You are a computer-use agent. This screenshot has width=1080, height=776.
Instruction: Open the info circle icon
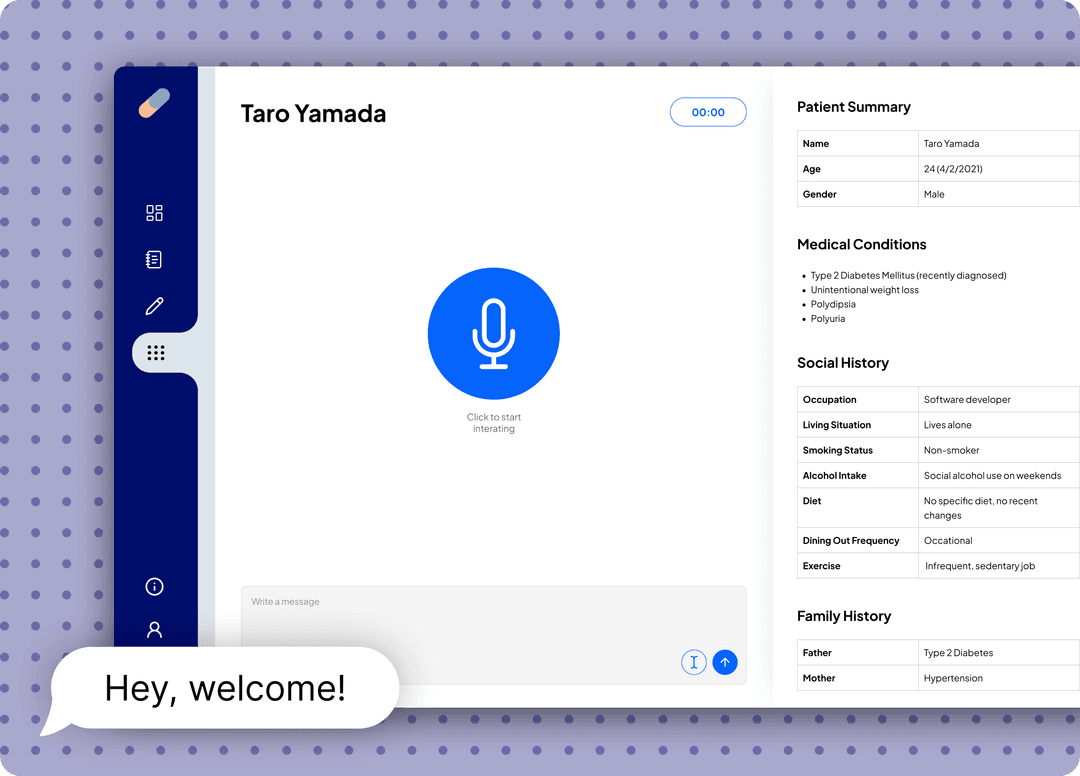pyautogui.click(x=154, y=587)
